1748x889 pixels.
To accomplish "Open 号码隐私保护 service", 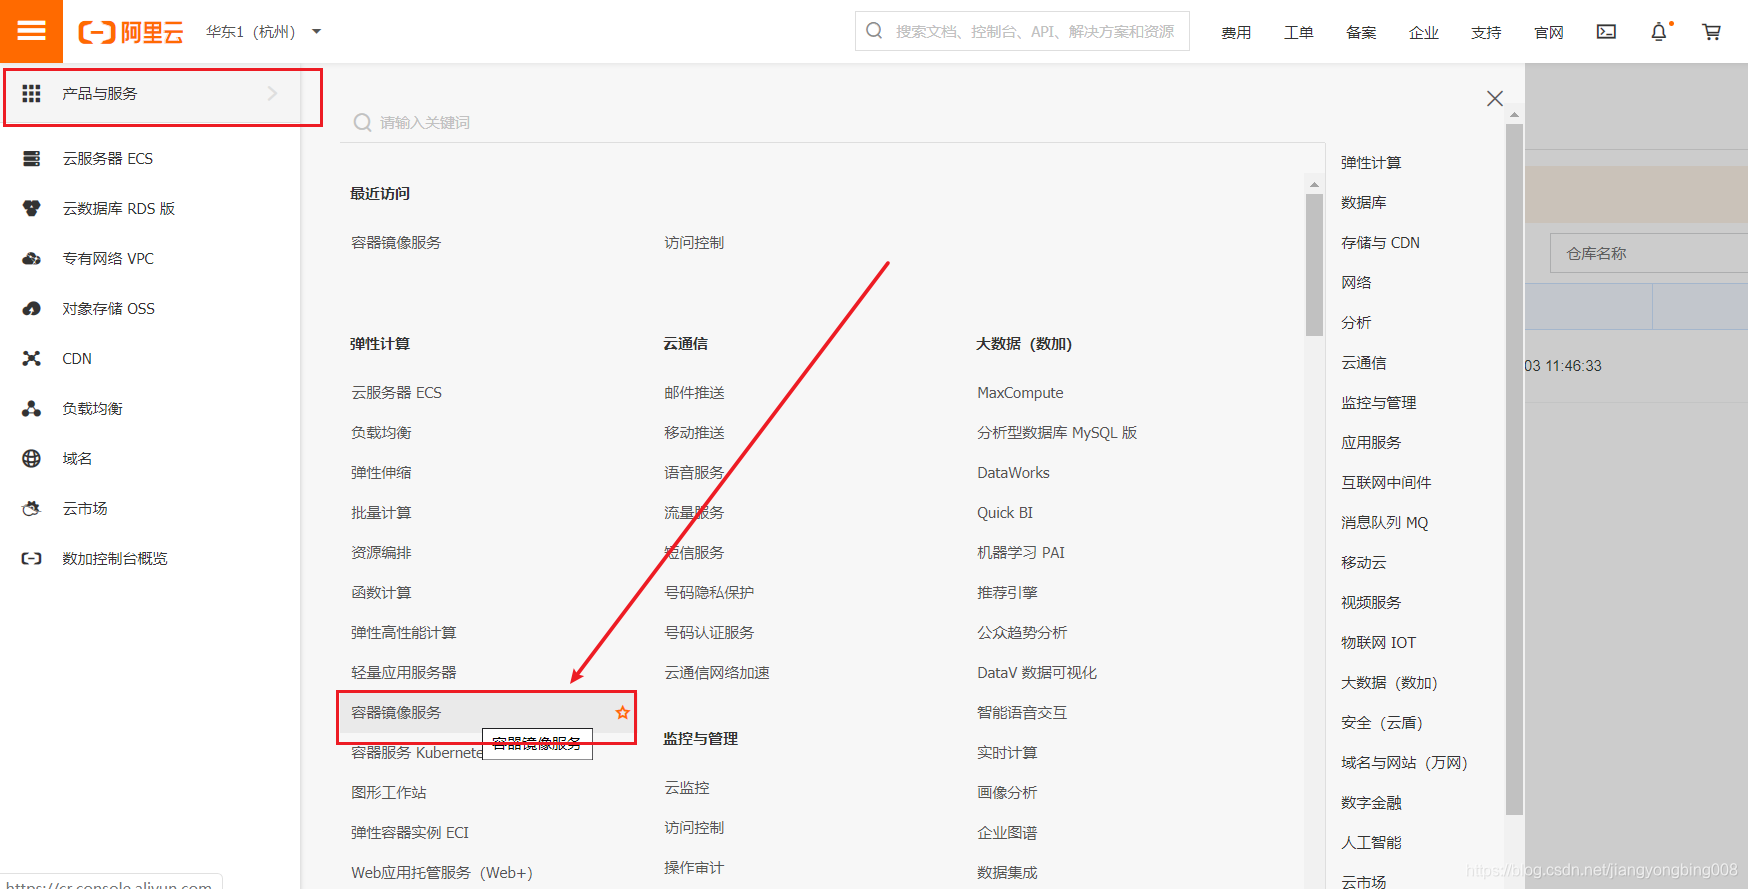I will tap(709, 592).
